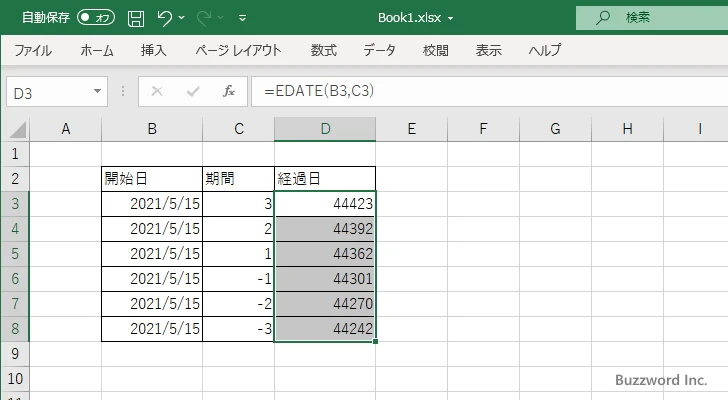Click cell with 経過日 header
Screen dimensions: 728x400
click(x=325, y=179)
